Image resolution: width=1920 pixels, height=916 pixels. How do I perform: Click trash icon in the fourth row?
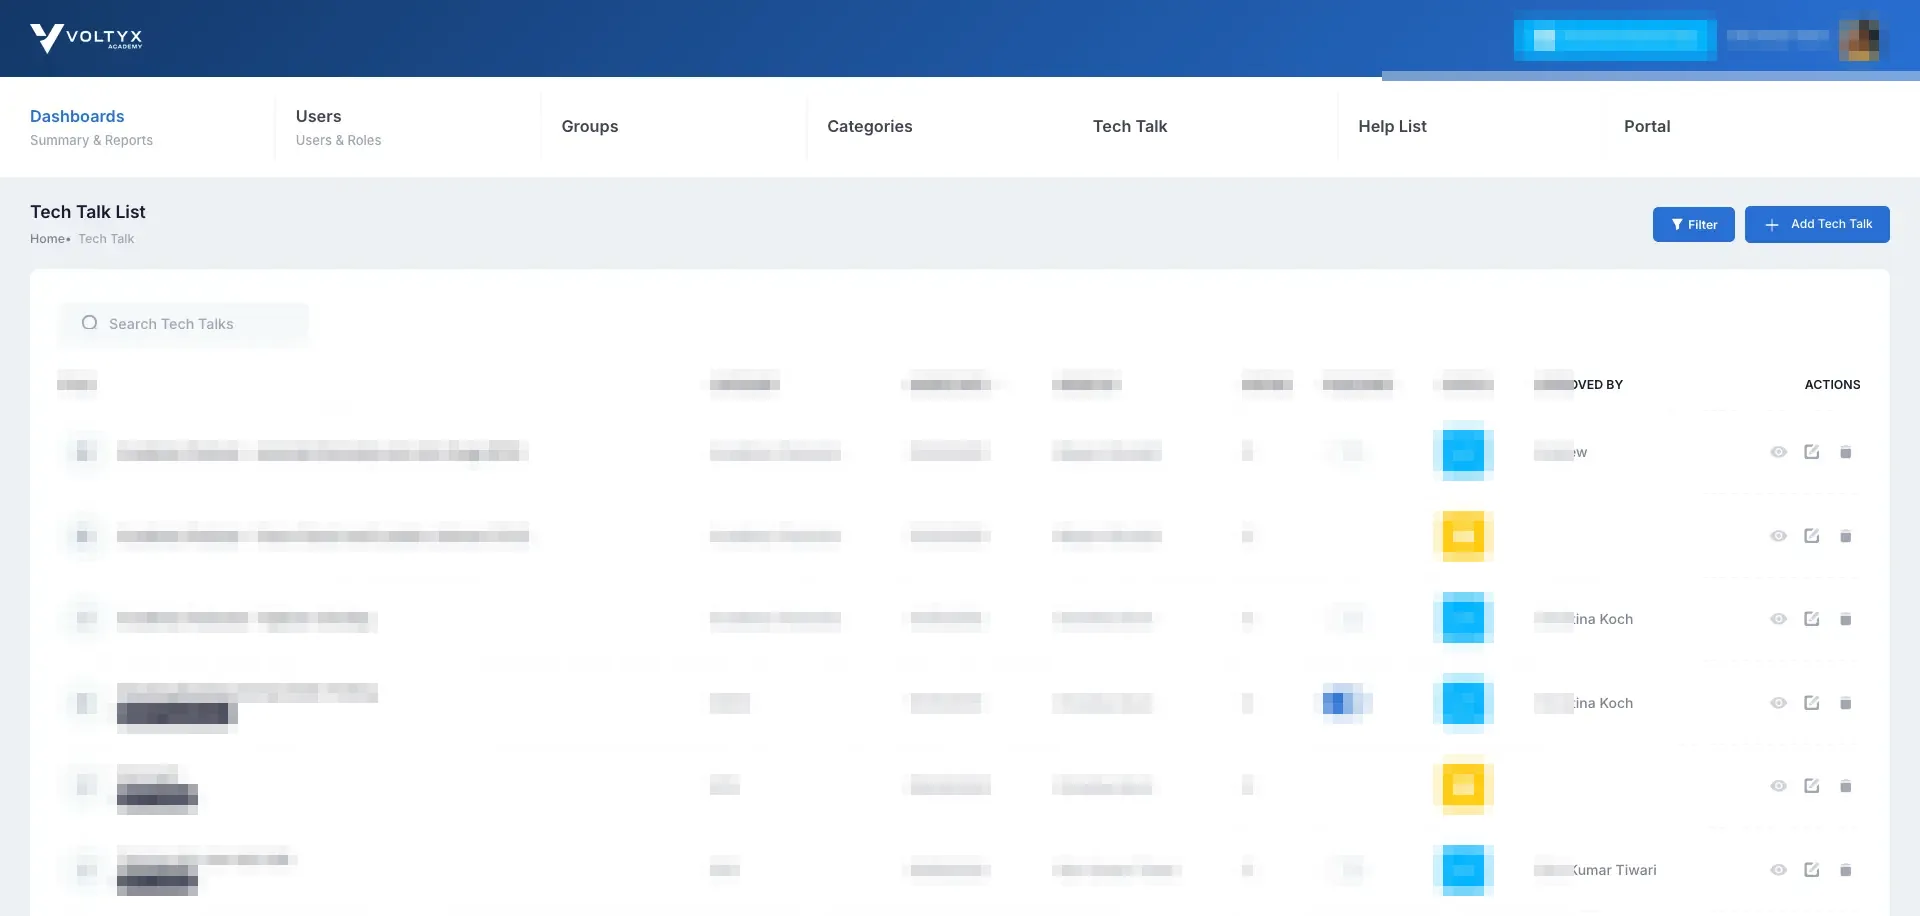(1846, 703)
